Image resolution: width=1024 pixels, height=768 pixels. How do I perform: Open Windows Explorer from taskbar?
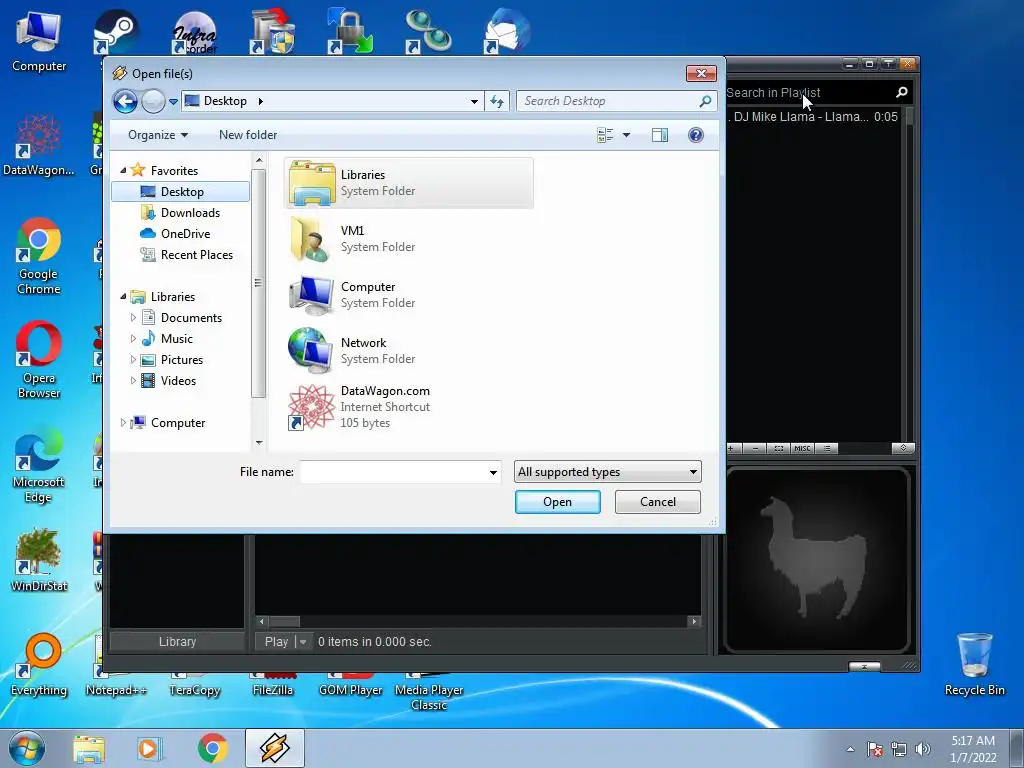tap(89, 749)
